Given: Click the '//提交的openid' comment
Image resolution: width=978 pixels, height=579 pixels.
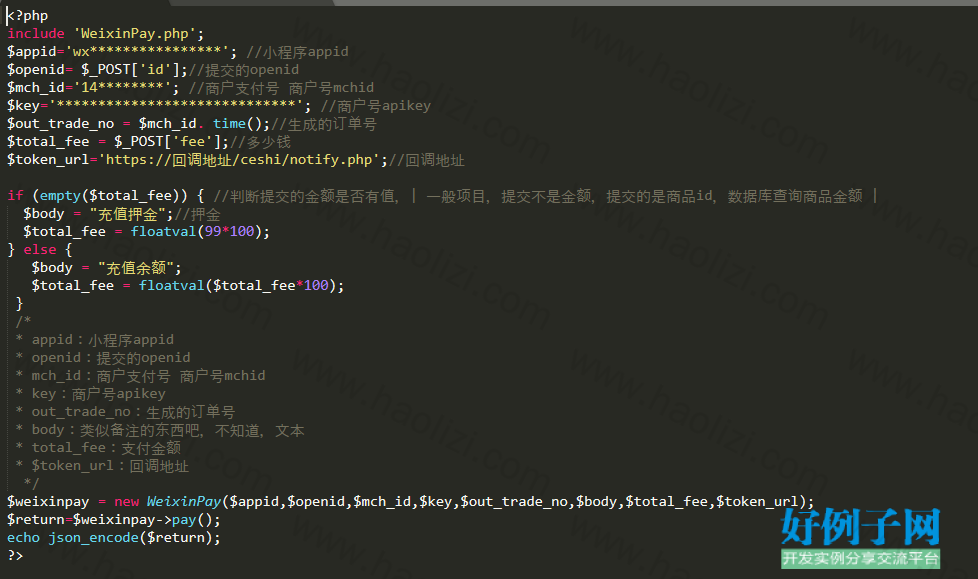Looking at the screenshot, I should point(244,70).
